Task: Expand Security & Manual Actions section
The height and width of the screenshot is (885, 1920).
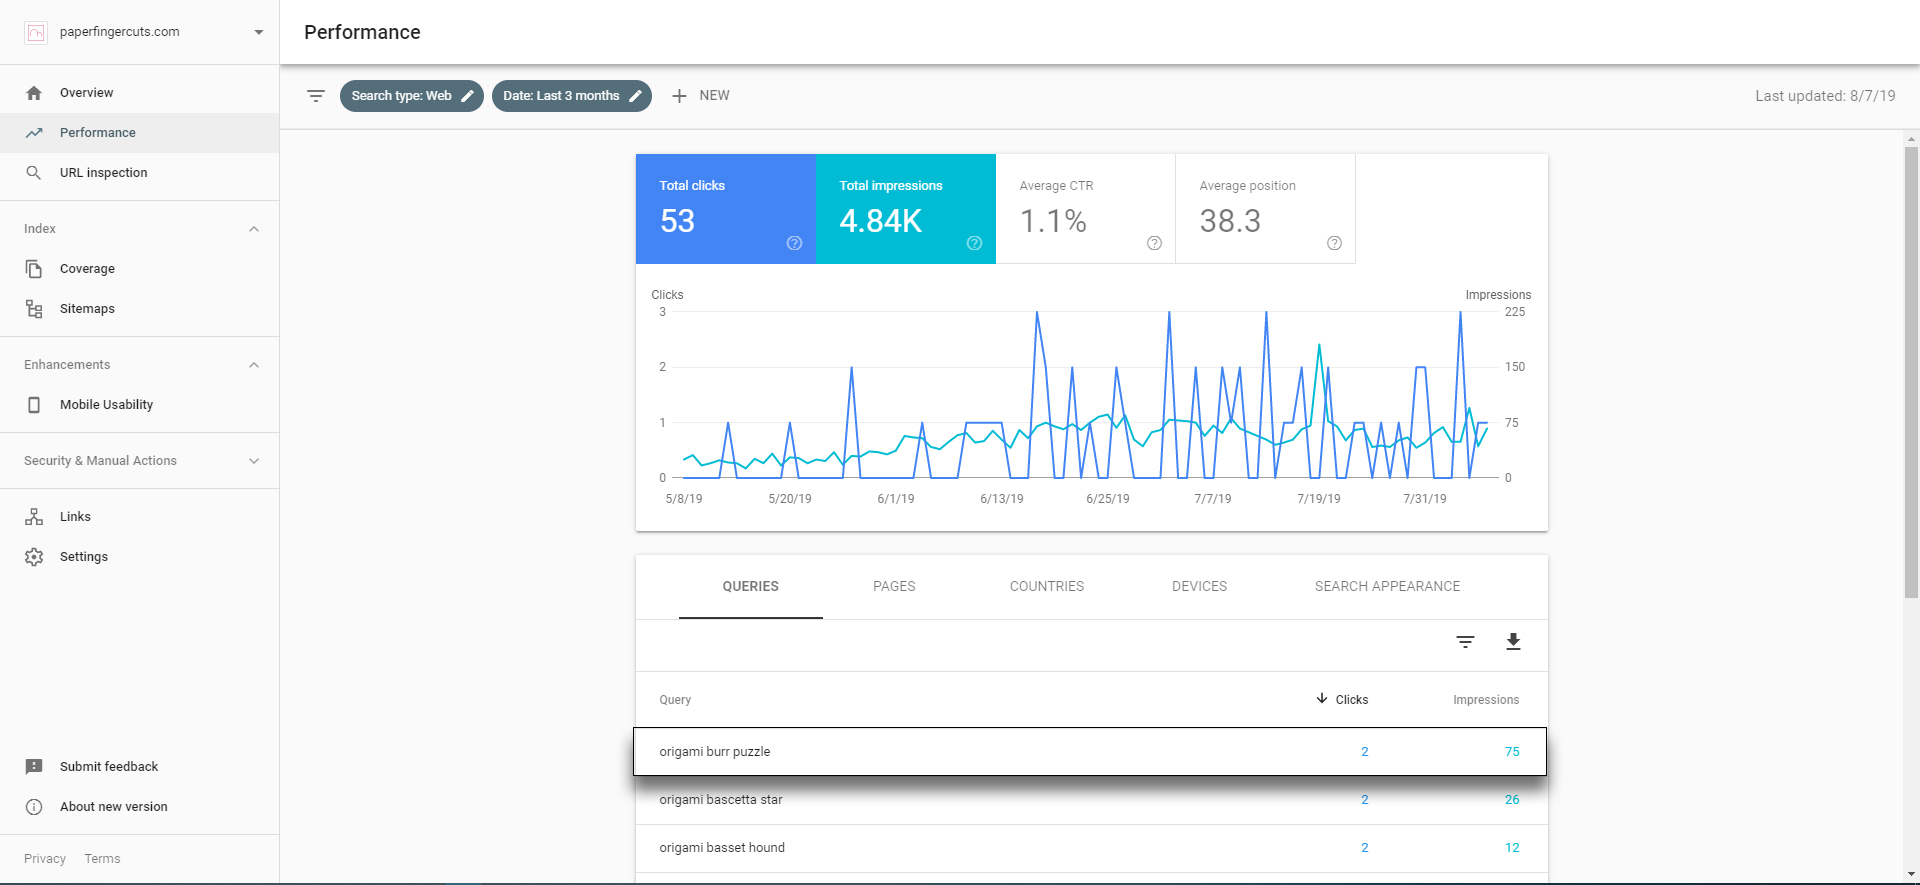Action: (254, 461)
